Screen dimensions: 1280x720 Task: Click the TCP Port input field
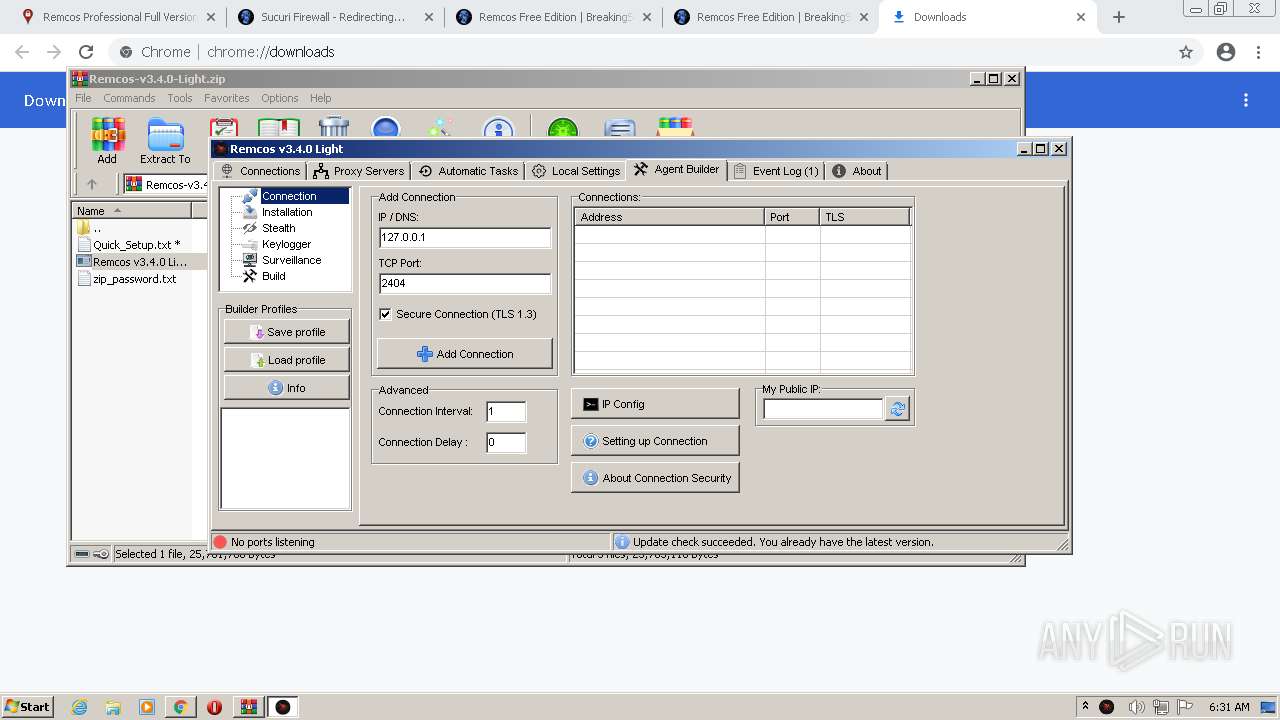point(465,284)
